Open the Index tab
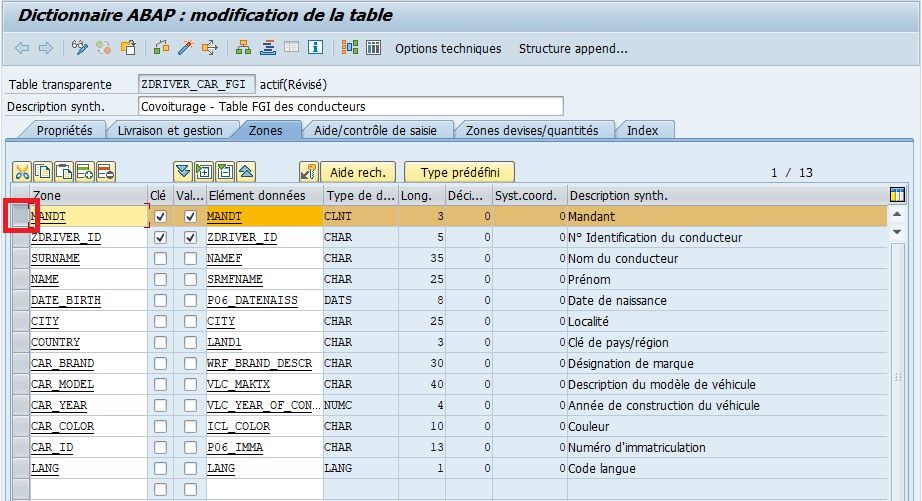 (x=642, y=131)
